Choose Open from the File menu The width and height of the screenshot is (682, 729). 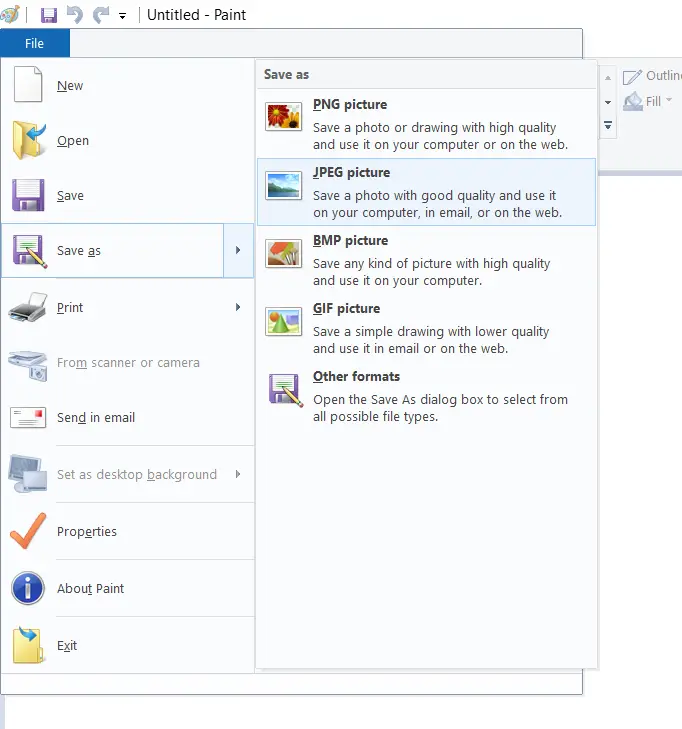point(127,140)
